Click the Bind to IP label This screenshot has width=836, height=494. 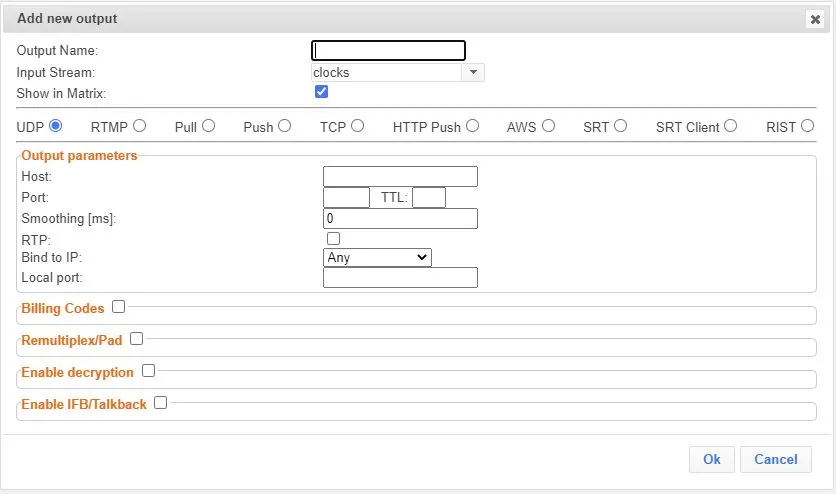52,257
